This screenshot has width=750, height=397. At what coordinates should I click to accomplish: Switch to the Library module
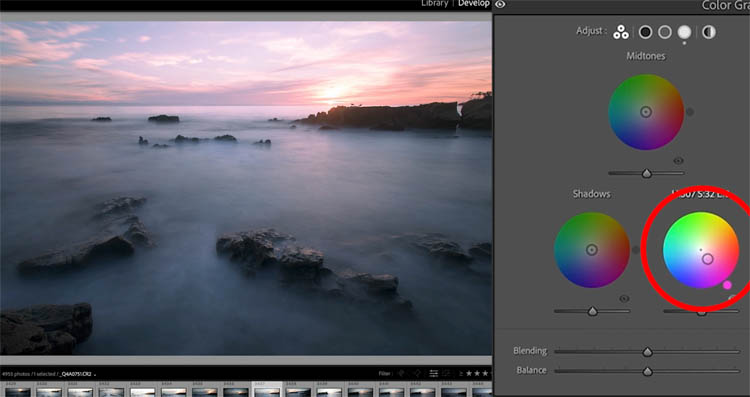pyautogui.click(x=434, y=4)
